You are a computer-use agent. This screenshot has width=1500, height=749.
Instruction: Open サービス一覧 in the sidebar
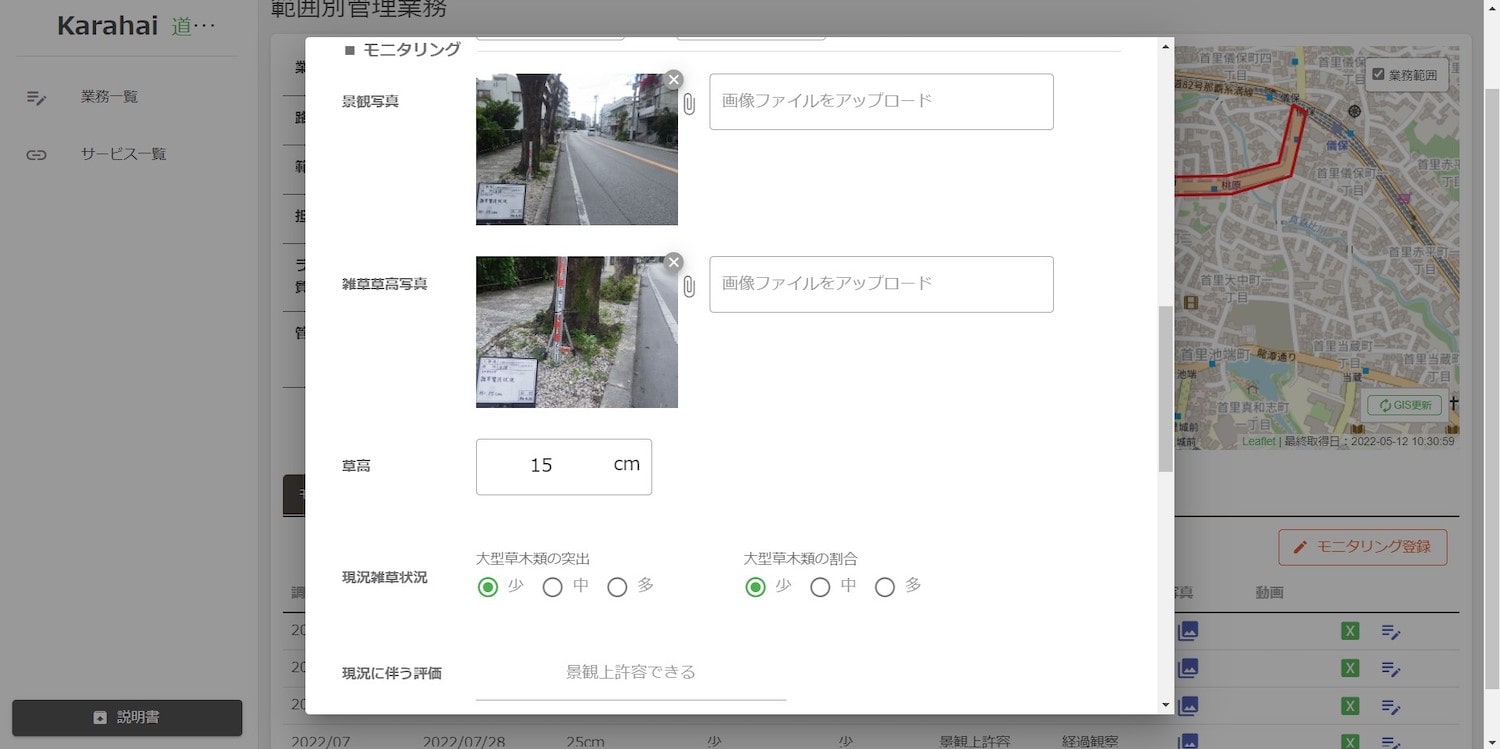(x=123, y=154)
